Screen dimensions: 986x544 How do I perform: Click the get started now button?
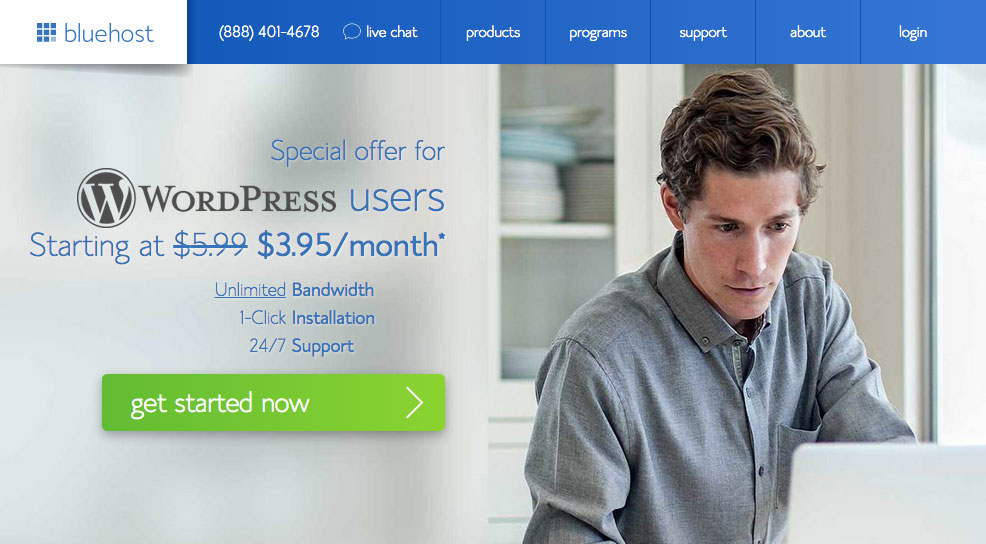point(274,402)
